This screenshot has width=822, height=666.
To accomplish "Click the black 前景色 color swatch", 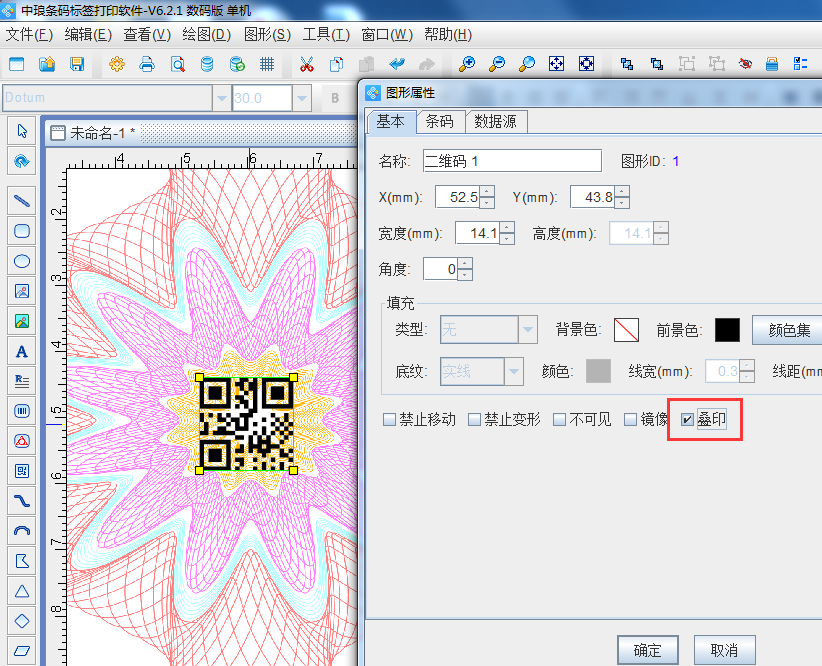I will click(x=726, y=330).
